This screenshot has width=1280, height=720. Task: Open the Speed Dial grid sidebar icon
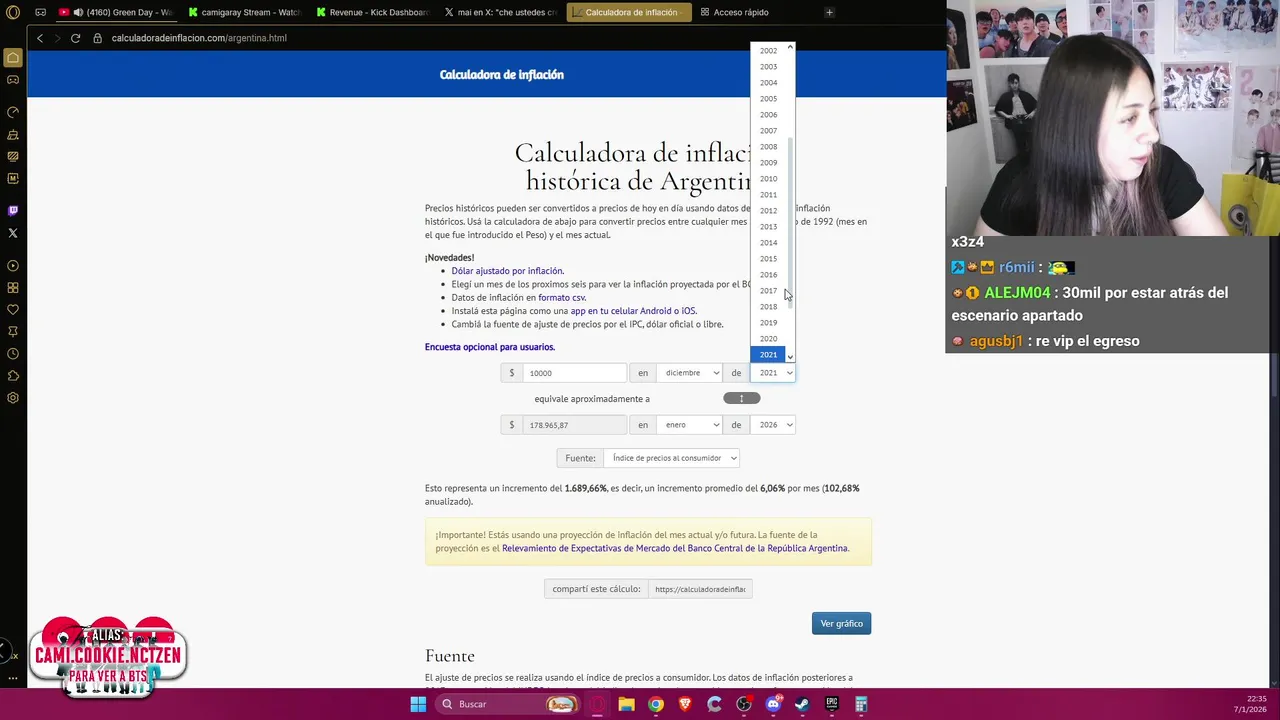tap(13, 288)
